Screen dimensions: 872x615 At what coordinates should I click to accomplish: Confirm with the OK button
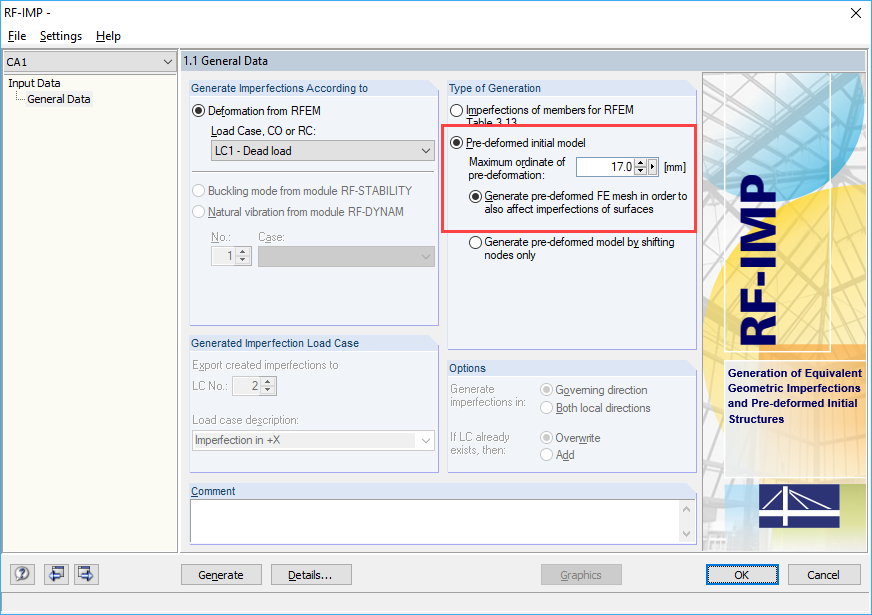coord(742,574)
